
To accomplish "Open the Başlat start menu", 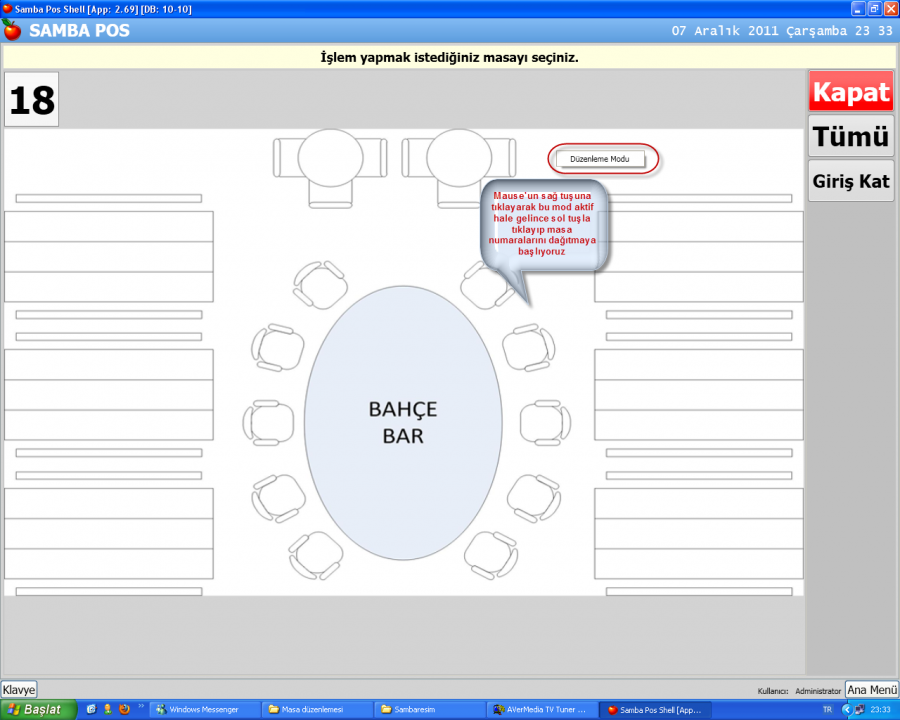I will point(38,710).
